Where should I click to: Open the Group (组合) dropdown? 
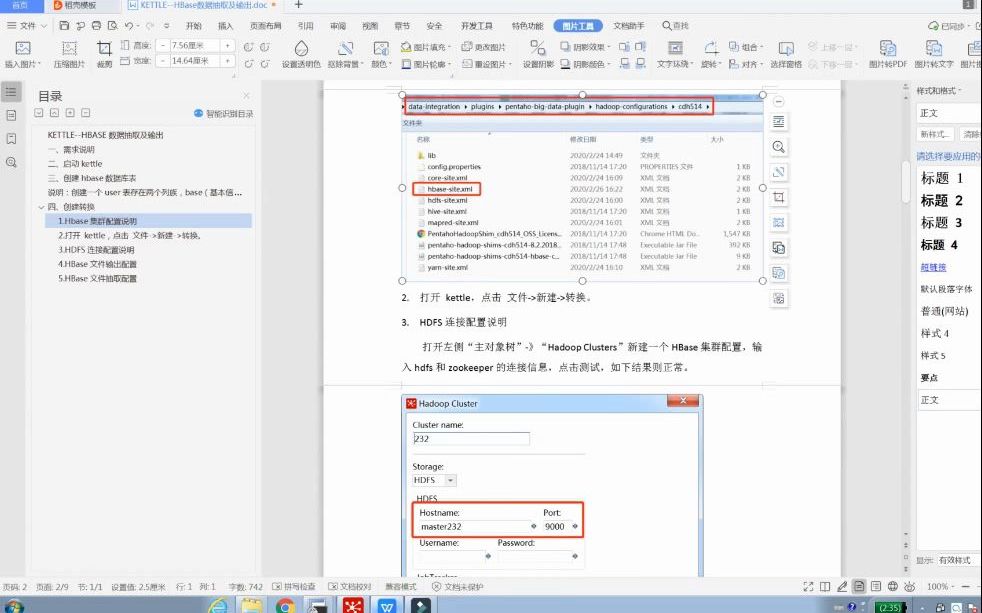tap(747, 47)
